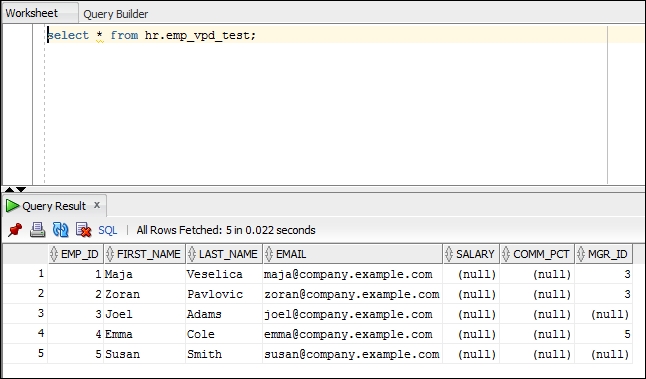This screenshot has width=646, height=379.
Task: Click the red pin icon in the results toolbar
Action: [15, 230]
